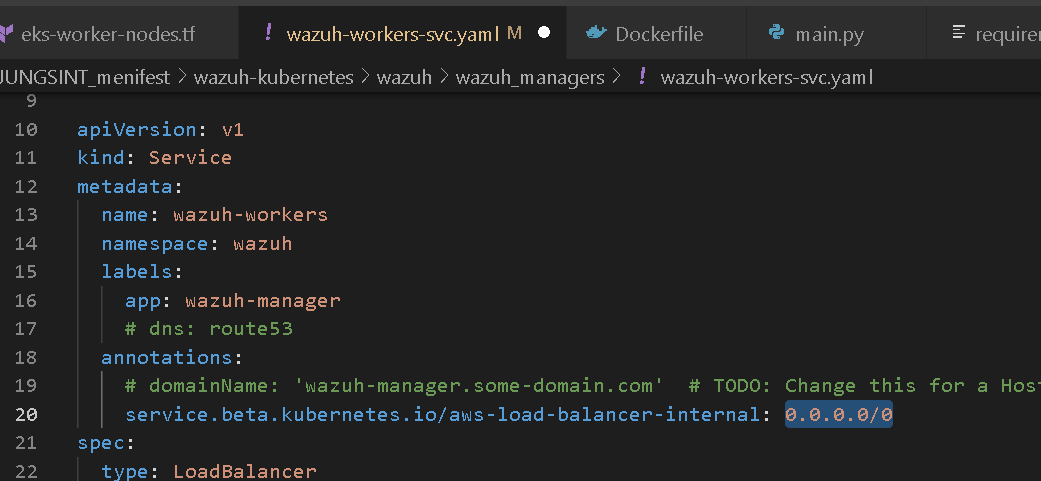
Task: Click the 'namespace' key on line 14
Action: coord(155,243)
